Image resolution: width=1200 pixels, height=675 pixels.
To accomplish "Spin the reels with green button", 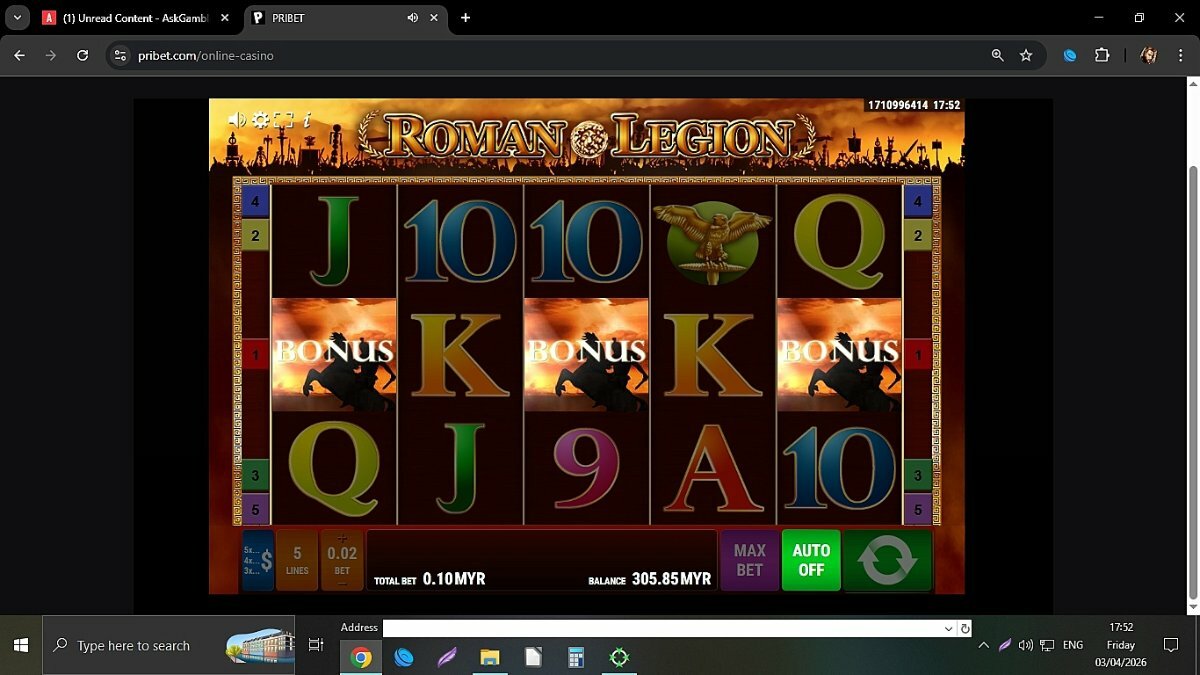I will (x=887, y=560).
